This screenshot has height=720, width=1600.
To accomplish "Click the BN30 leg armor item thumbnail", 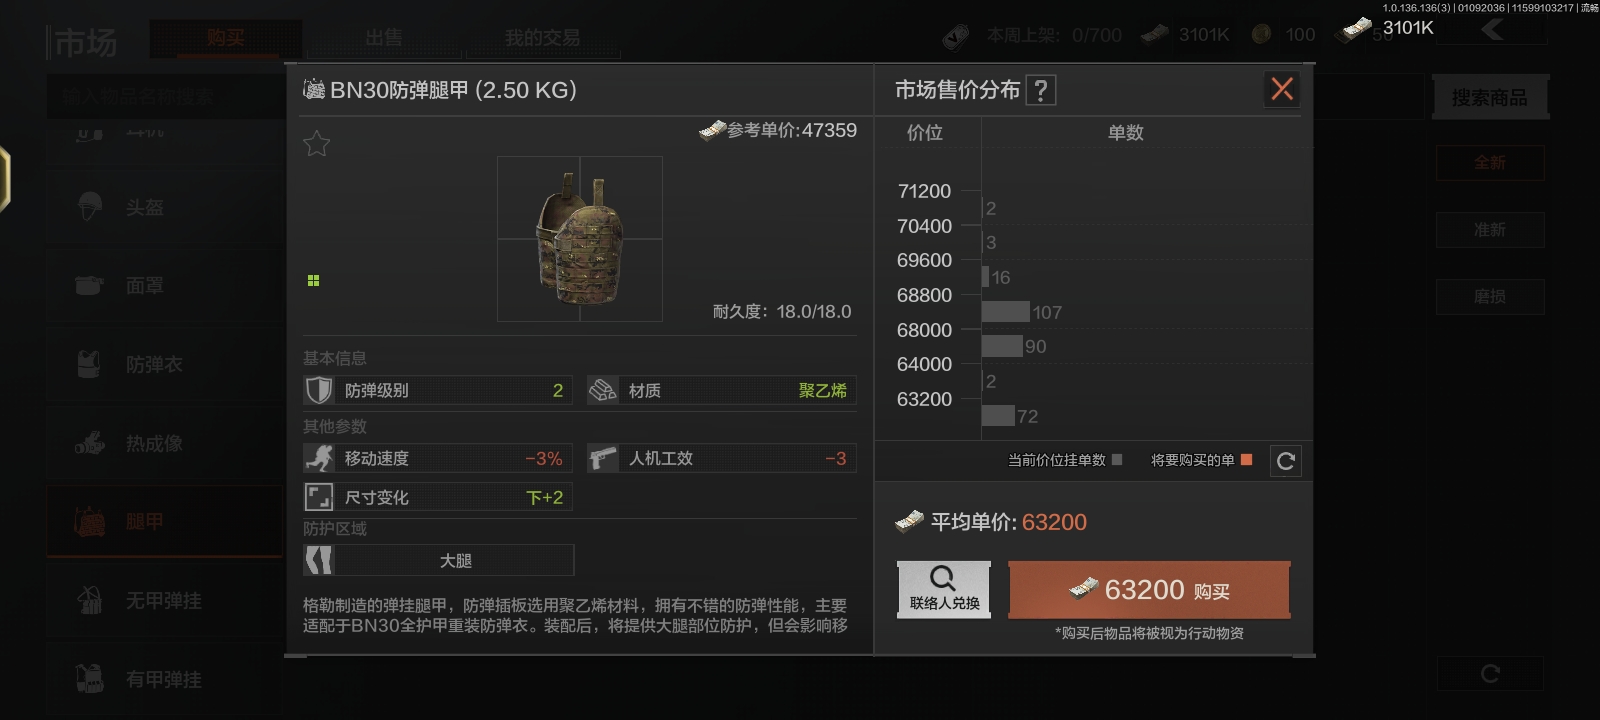I will point(580,239).
